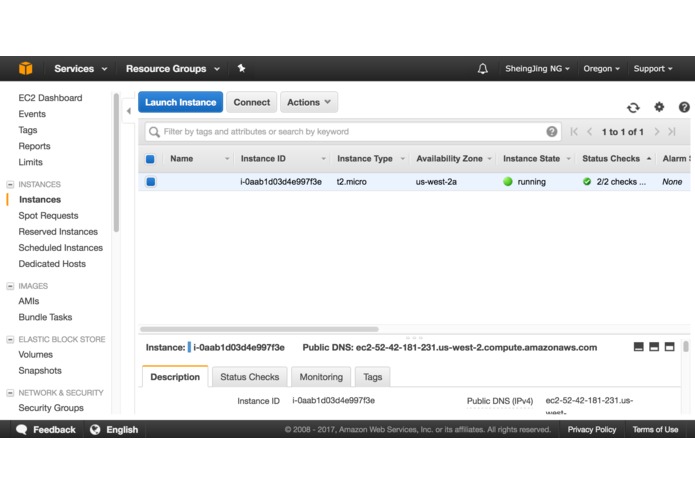This screenshot has width=695, height=494.
Task: Switch to the Tags tab
Action: tap(372, 377)
